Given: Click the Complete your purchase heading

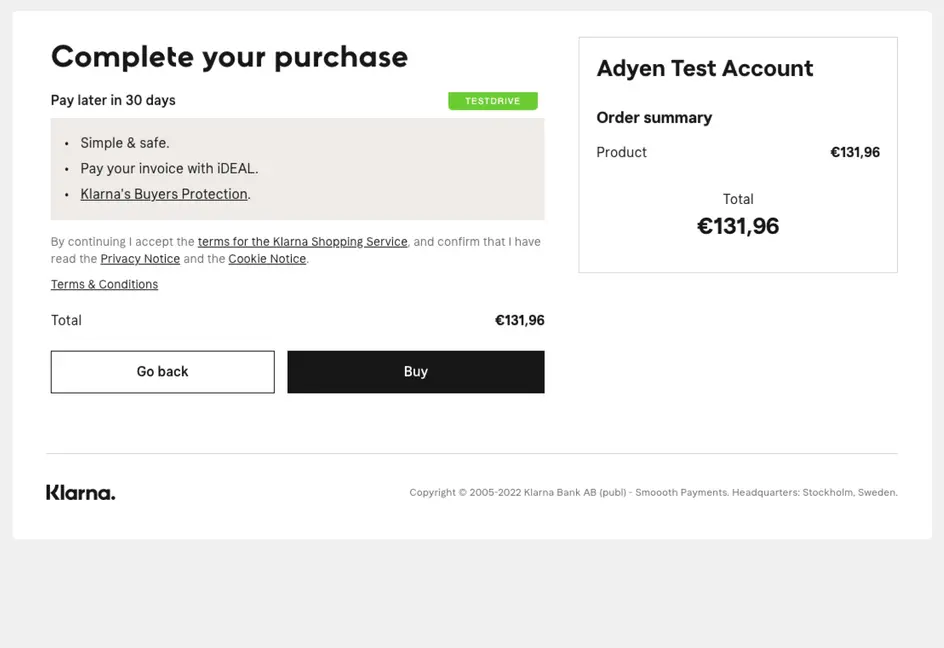Looking at the screenshot, I should [x=229, y=57].
